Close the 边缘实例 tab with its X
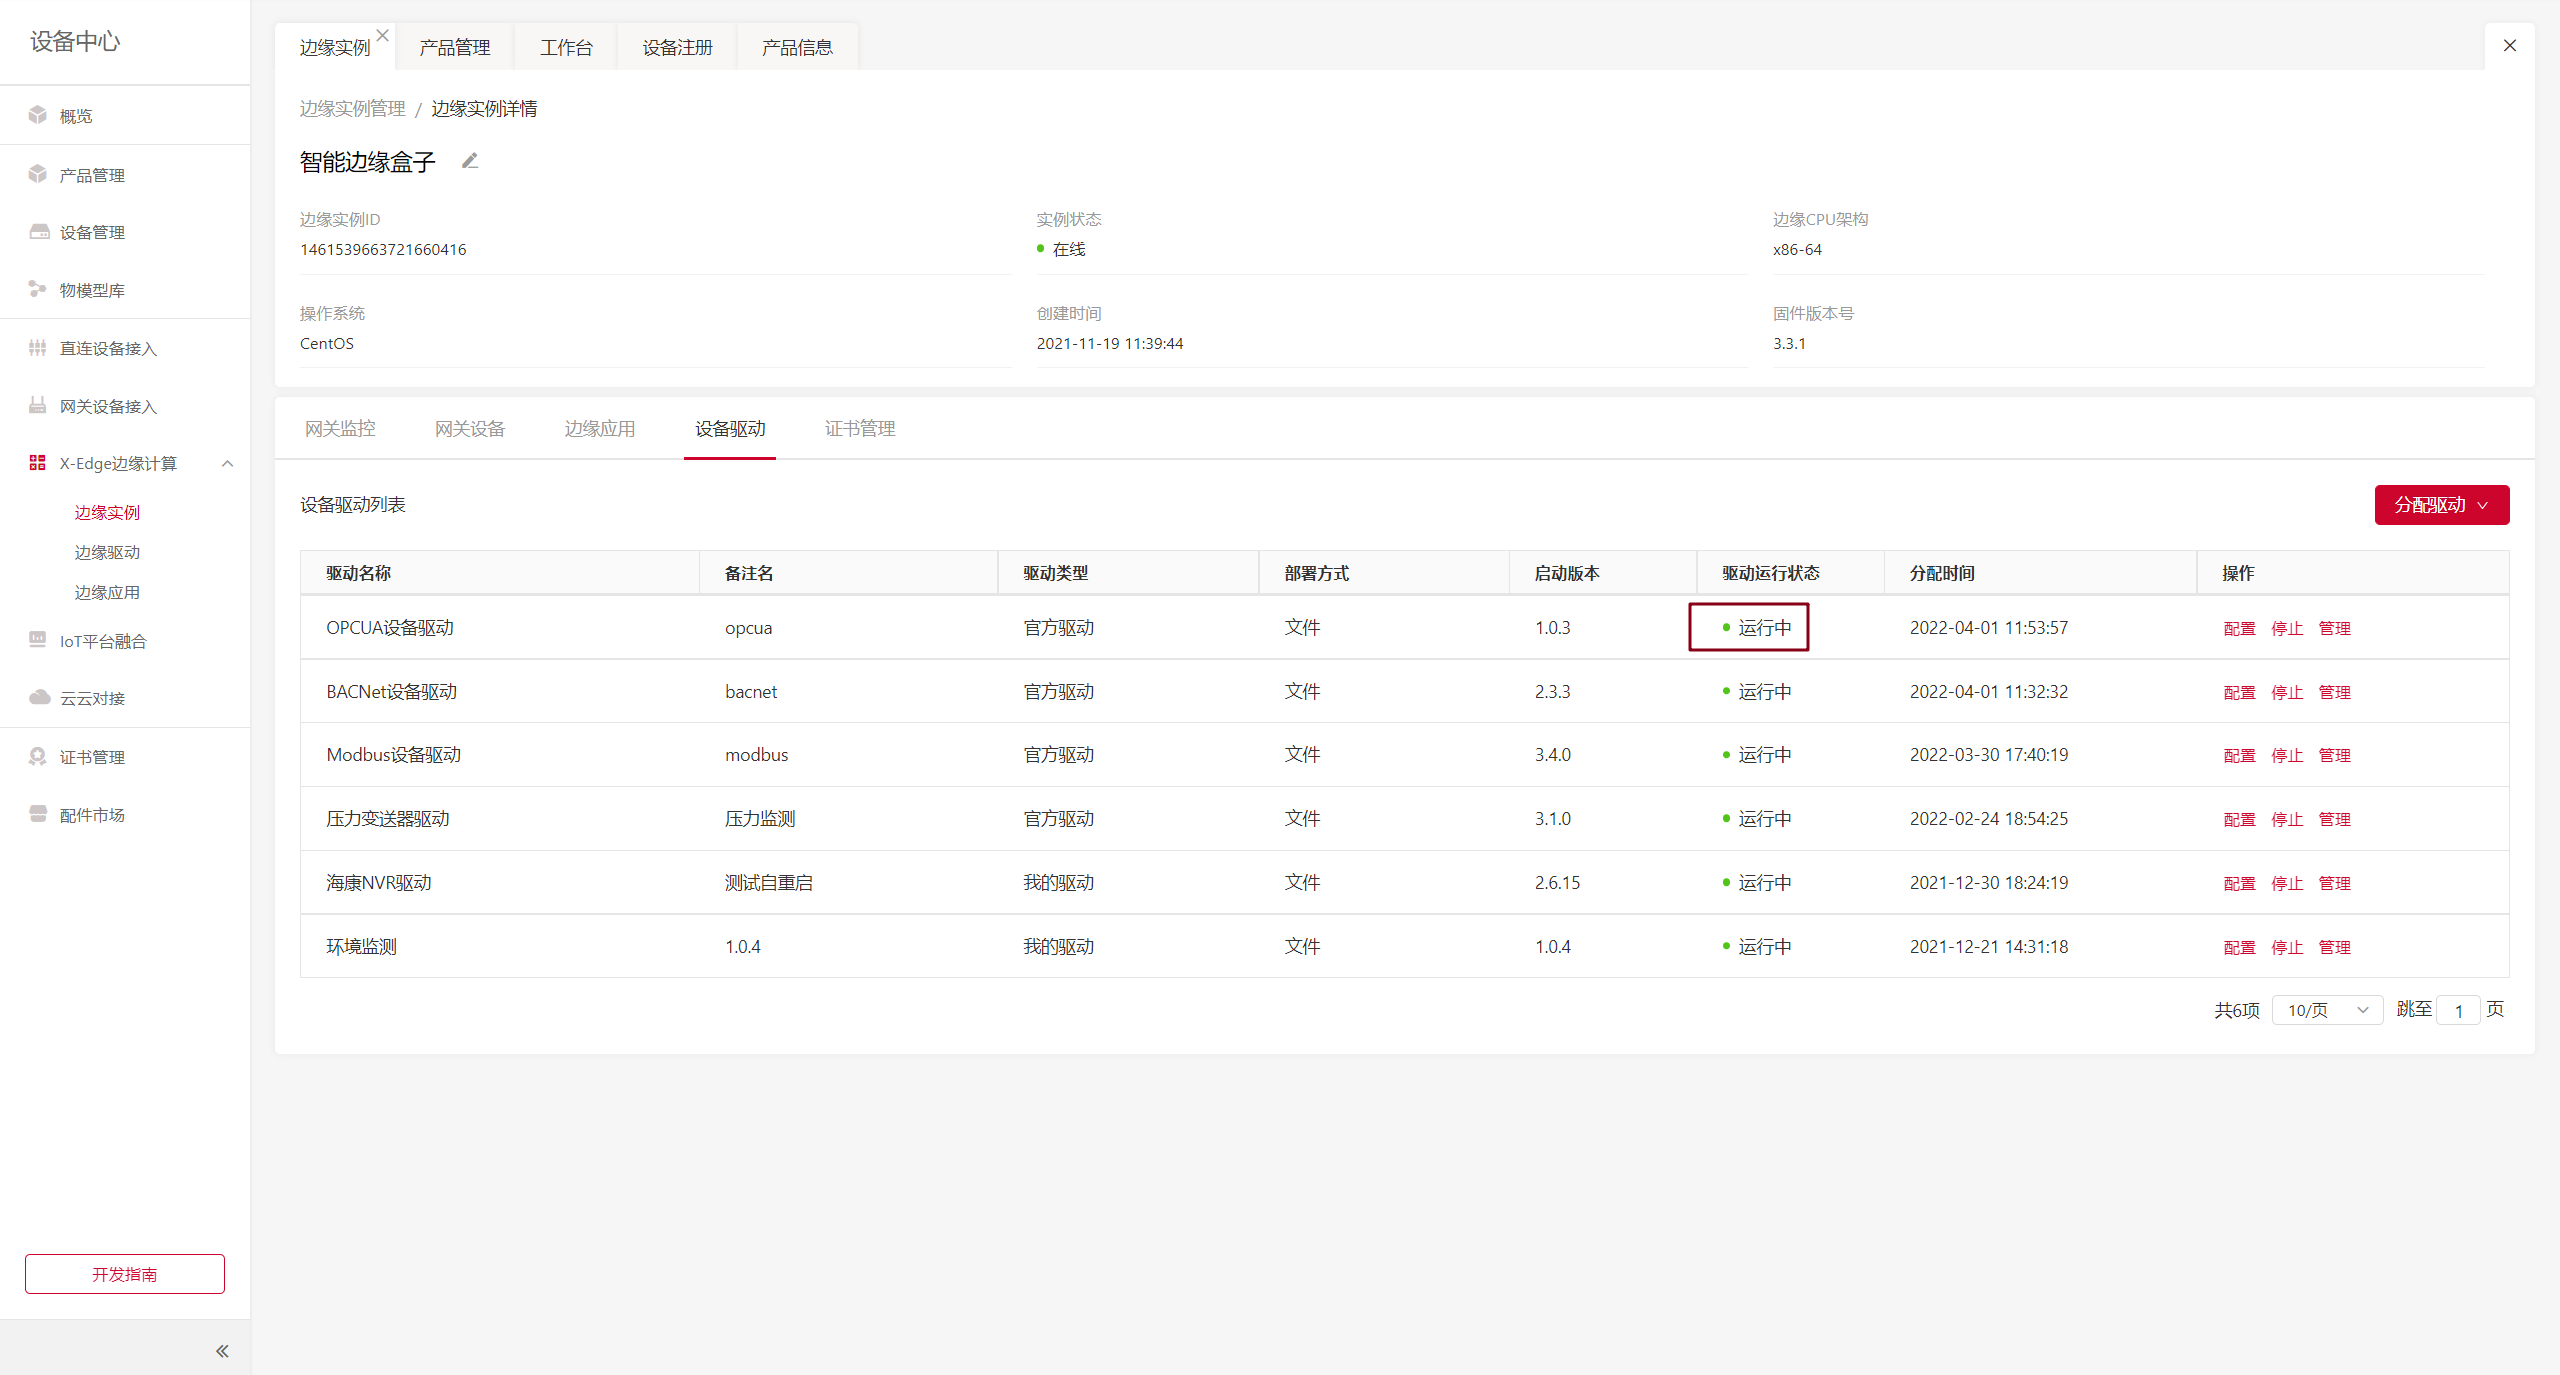2560x1375 pixels. point(382,35)
